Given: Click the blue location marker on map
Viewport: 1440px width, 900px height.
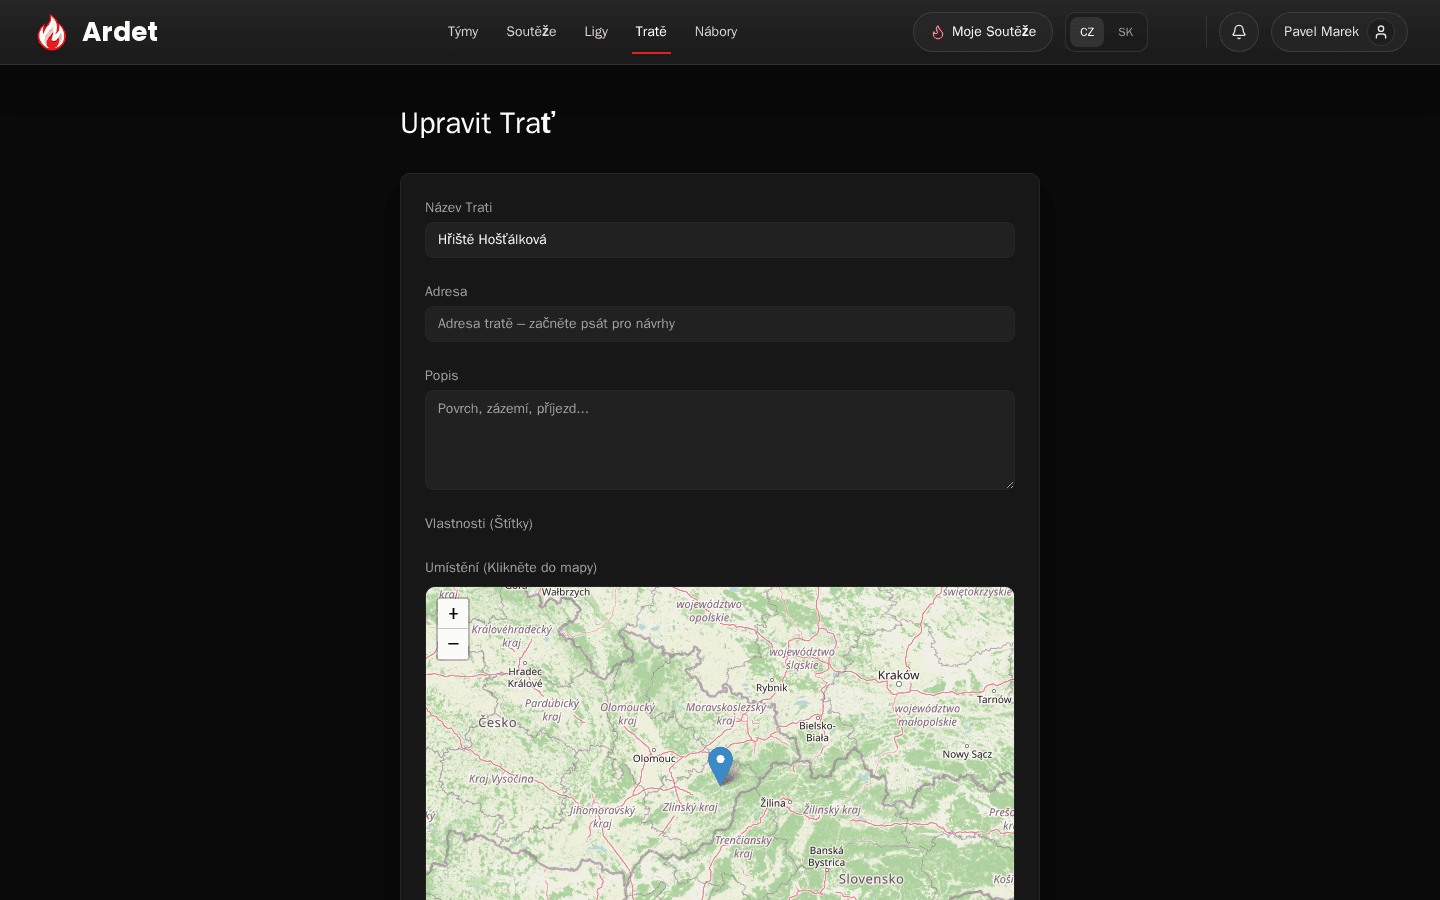Looking at the screenshot, I should coord(720,765).
